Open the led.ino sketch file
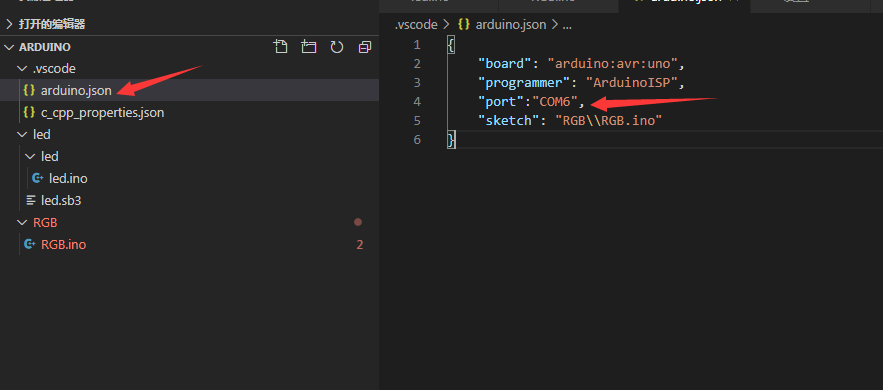This screenshot has width=883, height=390. coord(68,178)
